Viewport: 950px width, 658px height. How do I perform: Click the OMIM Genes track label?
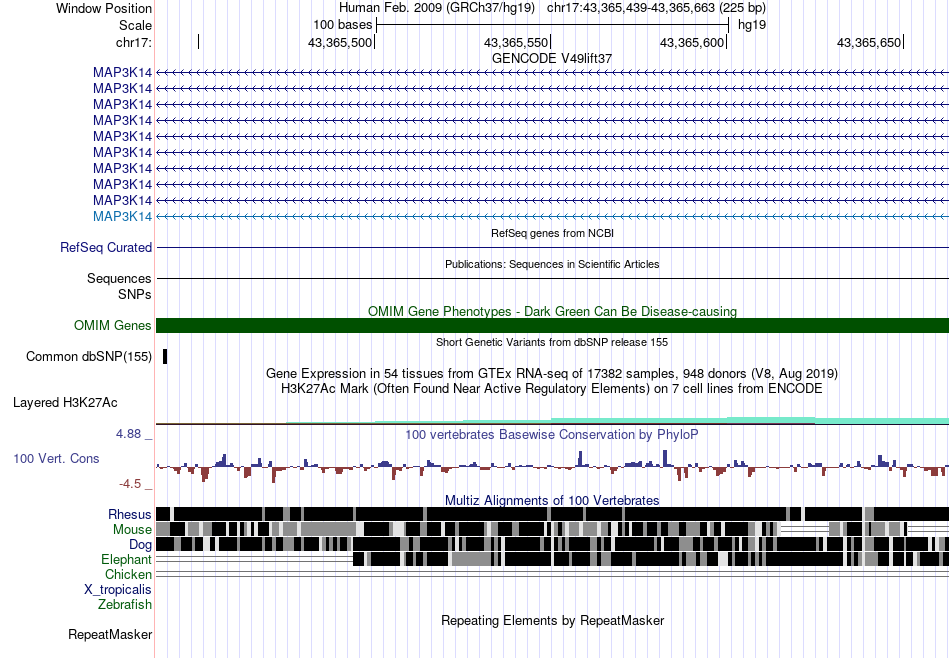click(x=113, y=326)
